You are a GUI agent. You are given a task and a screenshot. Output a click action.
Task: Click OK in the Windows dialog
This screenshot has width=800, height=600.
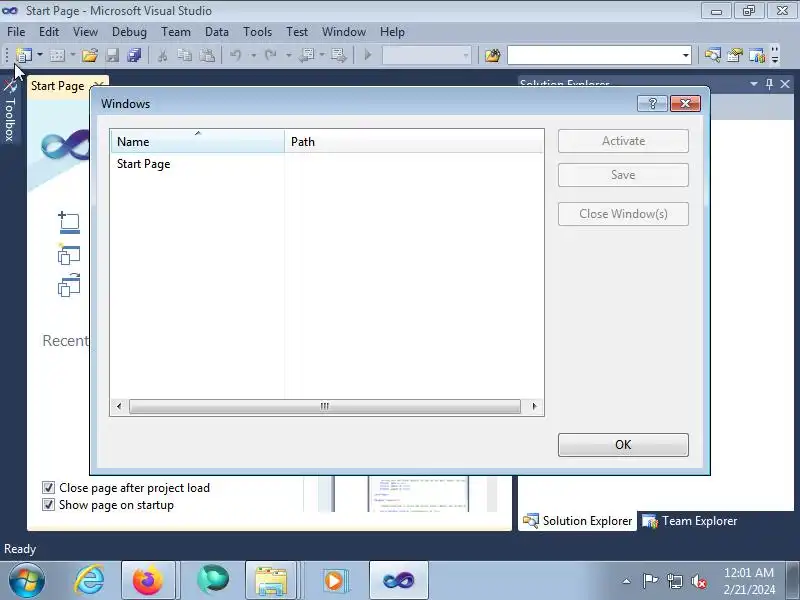(623, 445)
